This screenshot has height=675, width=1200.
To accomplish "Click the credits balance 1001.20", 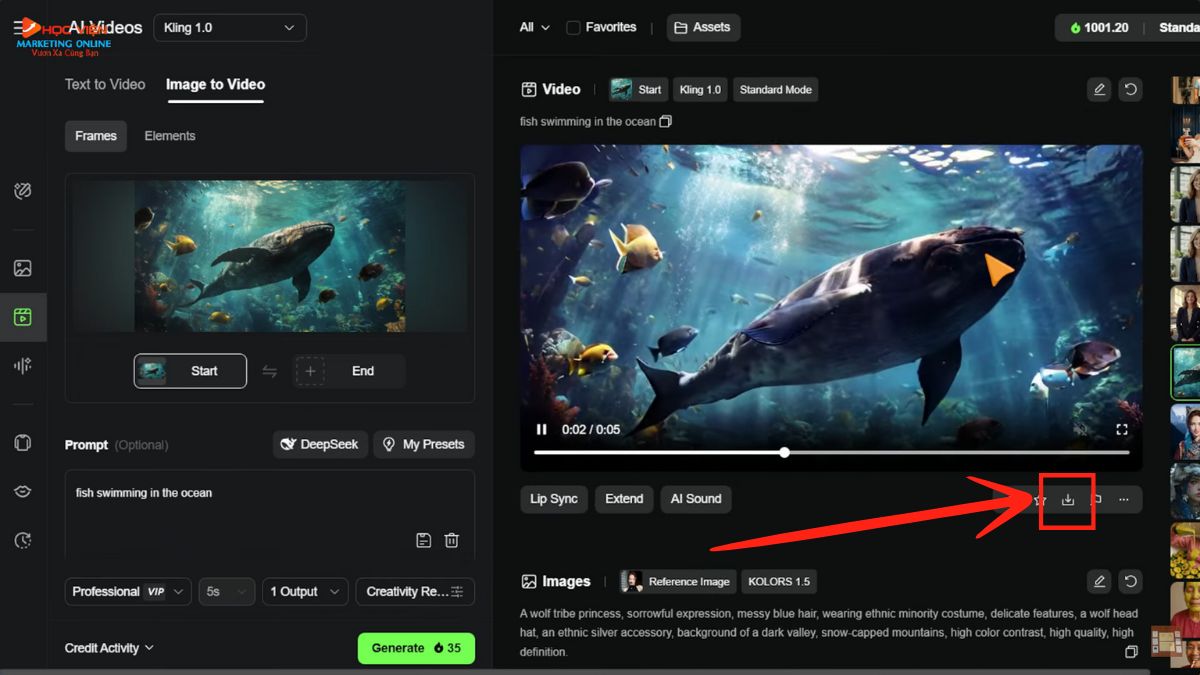I will pyautogui.click(x=1099, y=27).
